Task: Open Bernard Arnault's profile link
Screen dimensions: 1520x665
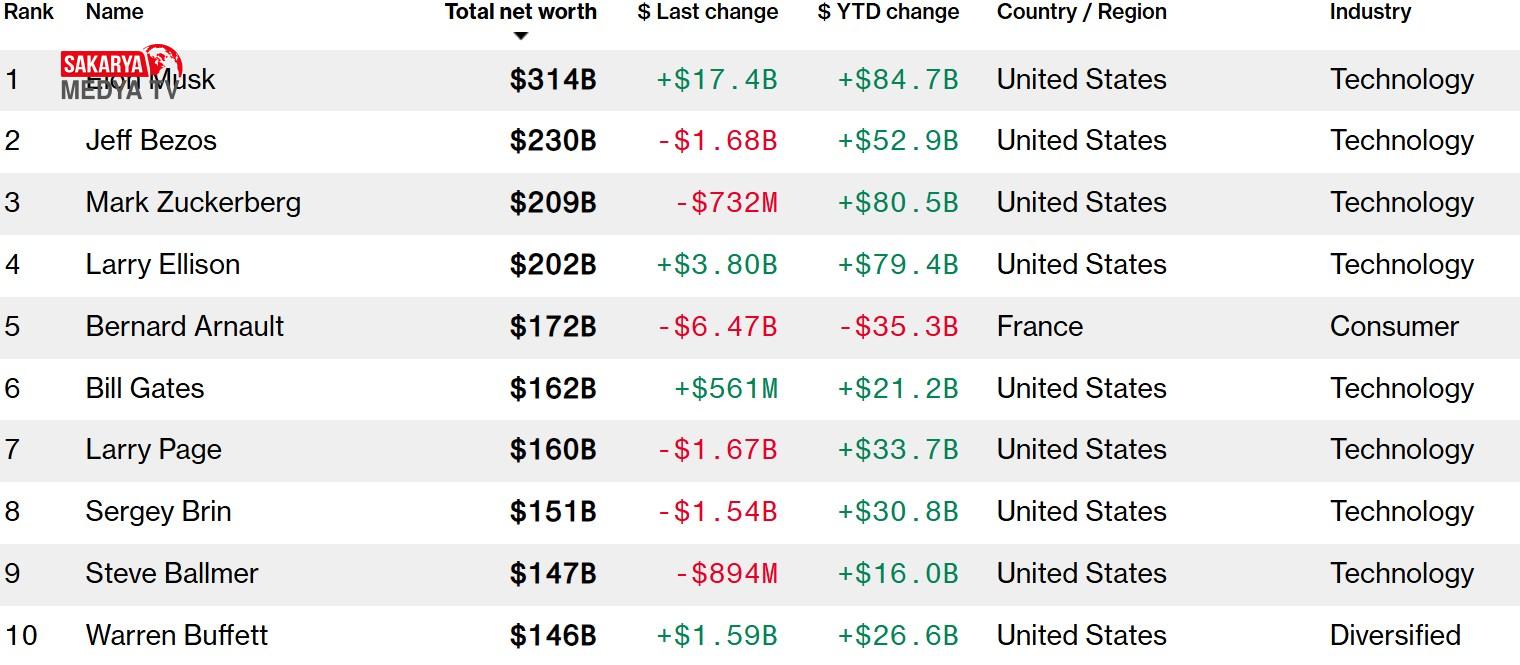Action: tap(185, 326)
